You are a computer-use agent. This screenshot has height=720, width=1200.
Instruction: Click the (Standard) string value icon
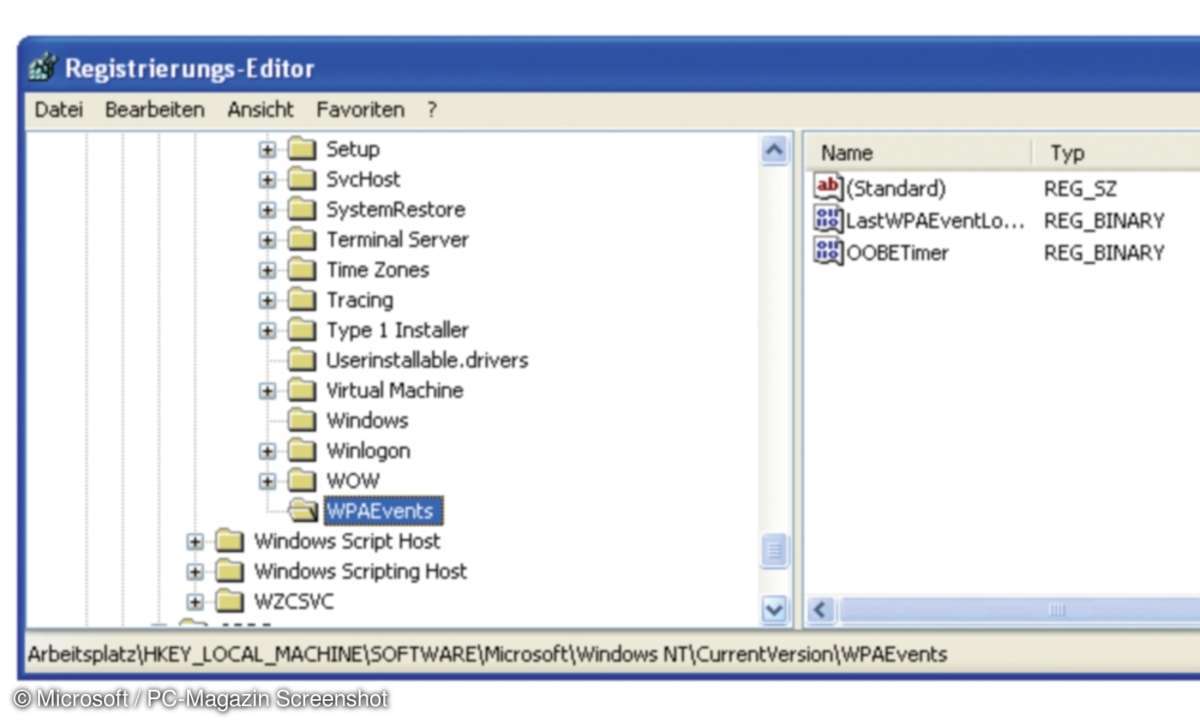point(829,188)
